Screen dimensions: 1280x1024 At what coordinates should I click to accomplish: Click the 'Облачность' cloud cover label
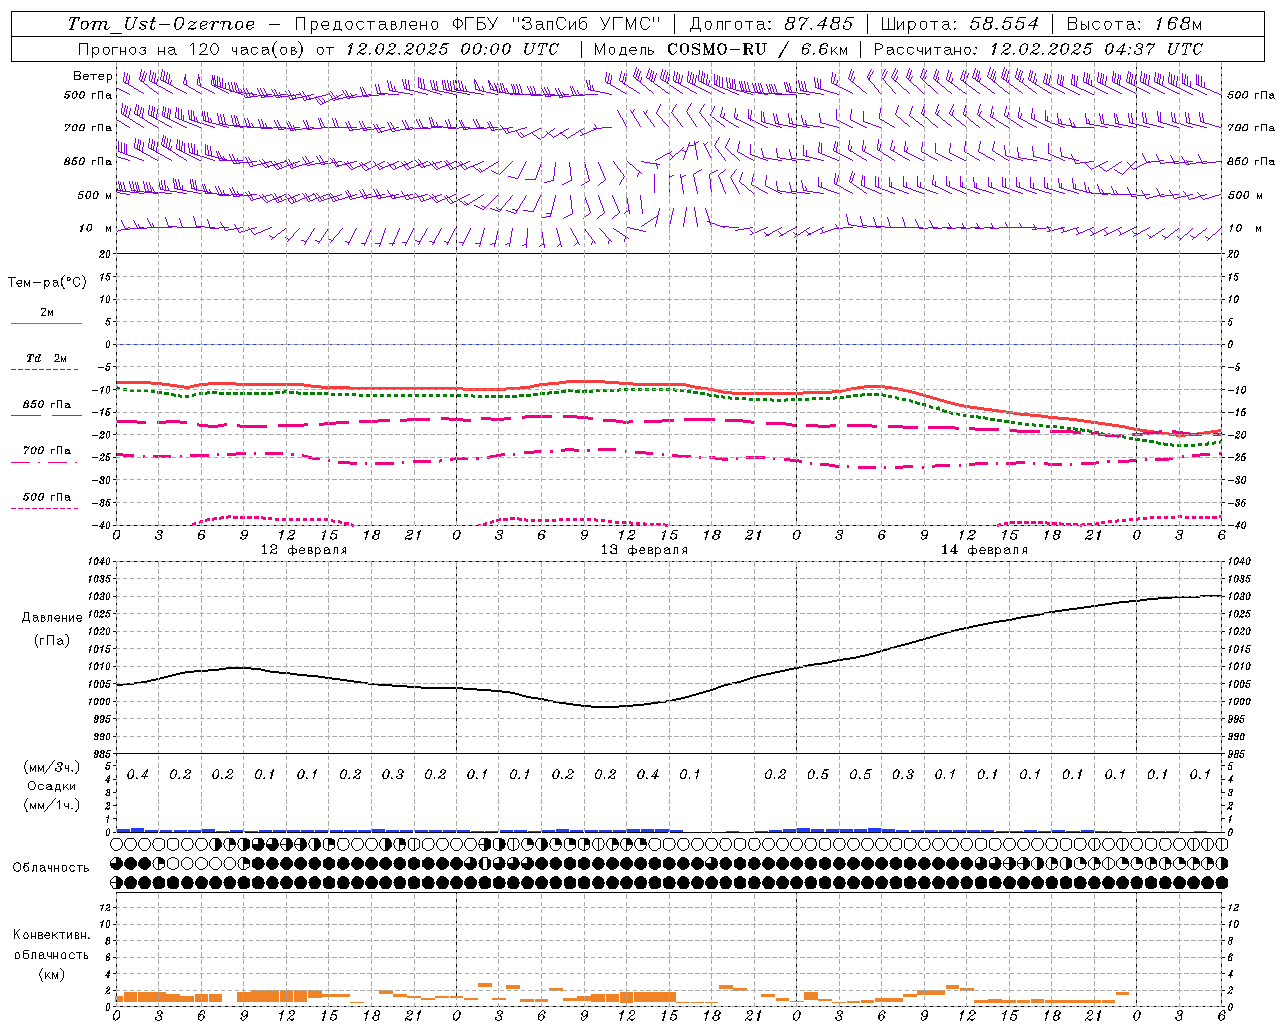51,868
